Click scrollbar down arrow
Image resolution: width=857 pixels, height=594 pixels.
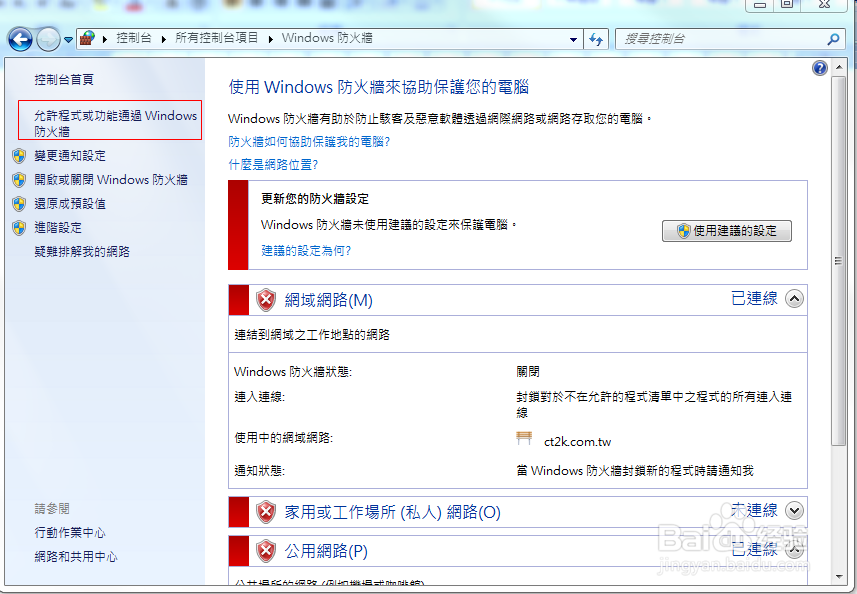coord(838,577)
